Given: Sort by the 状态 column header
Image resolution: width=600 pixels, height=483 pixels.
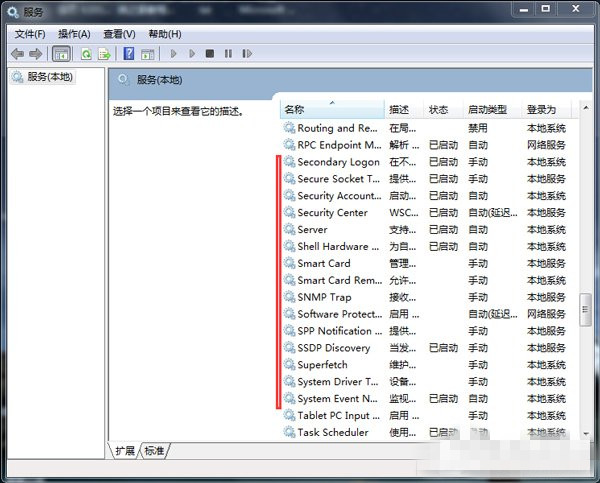Looking at the screenshot, I should (x=444, y=110).
